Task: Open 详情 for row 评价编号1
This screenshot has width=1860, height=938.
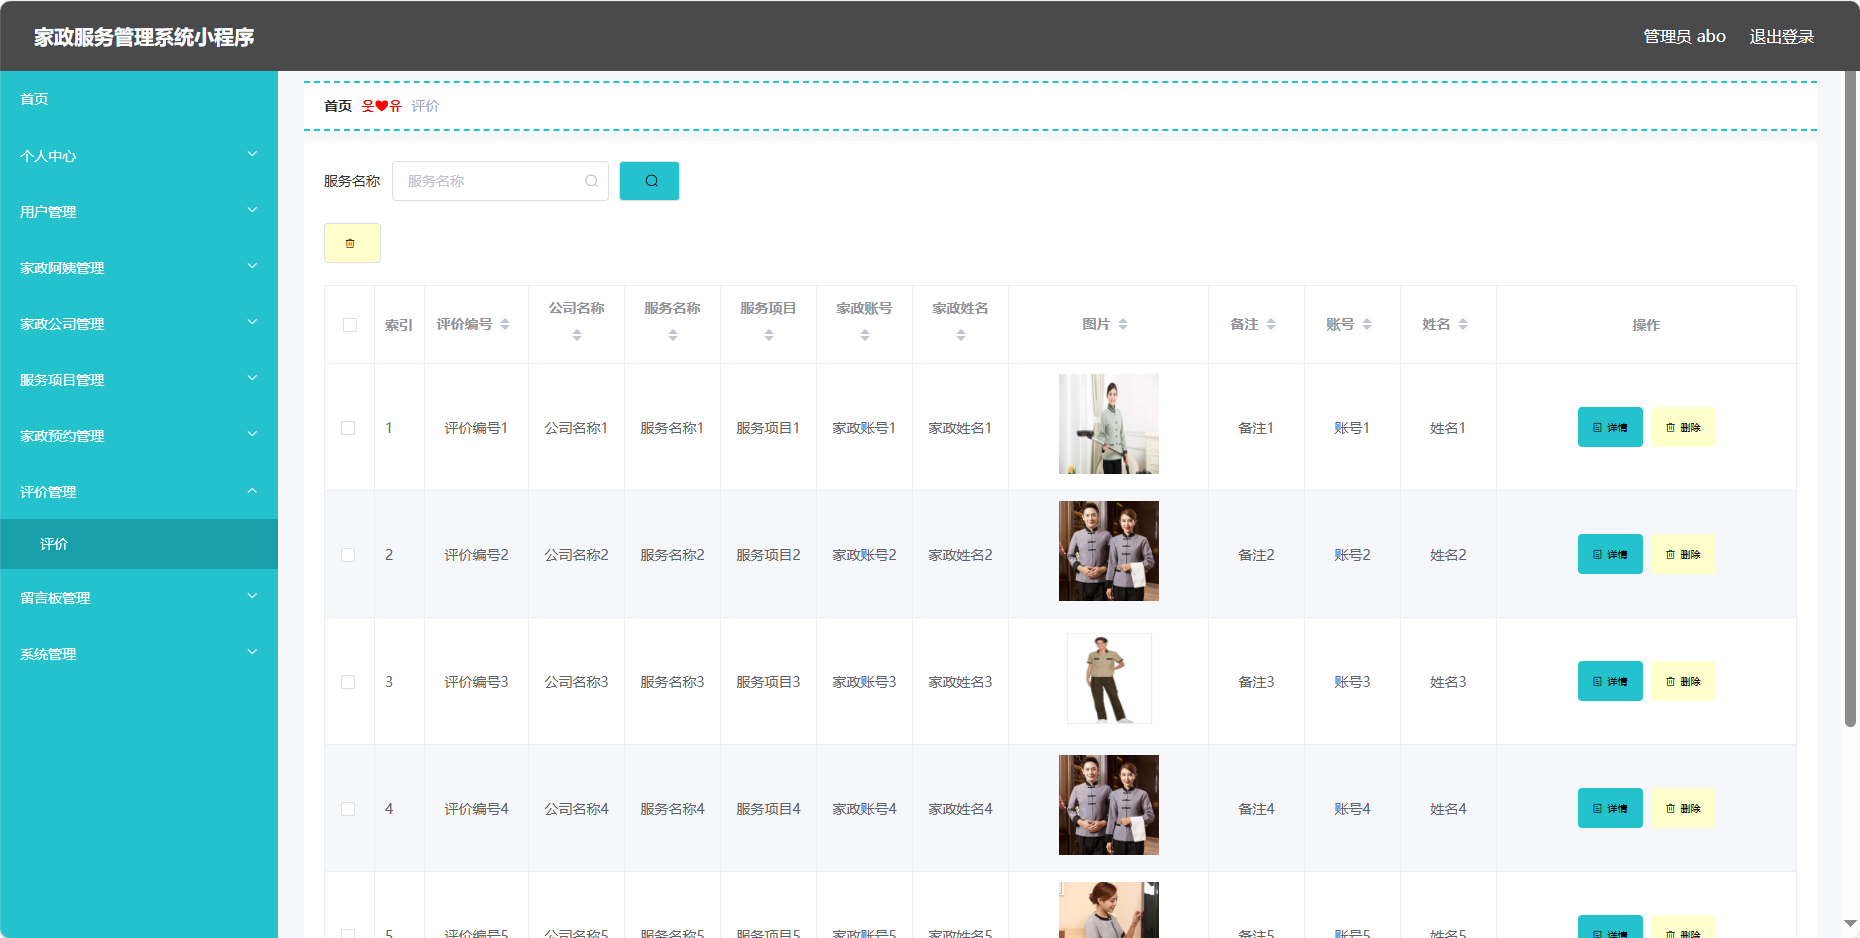Action: click(1610, 427)
